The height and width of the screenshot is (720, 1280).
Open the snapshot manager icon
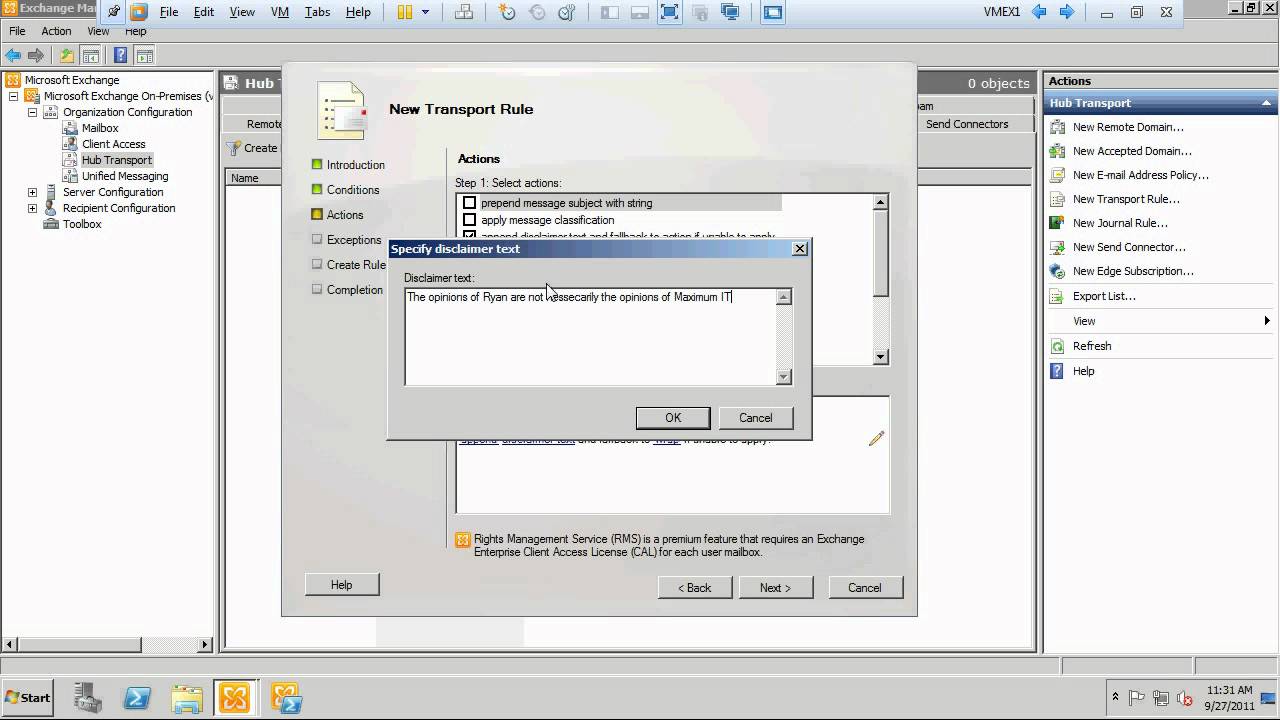pyautogui.click(x=567, y=12)
